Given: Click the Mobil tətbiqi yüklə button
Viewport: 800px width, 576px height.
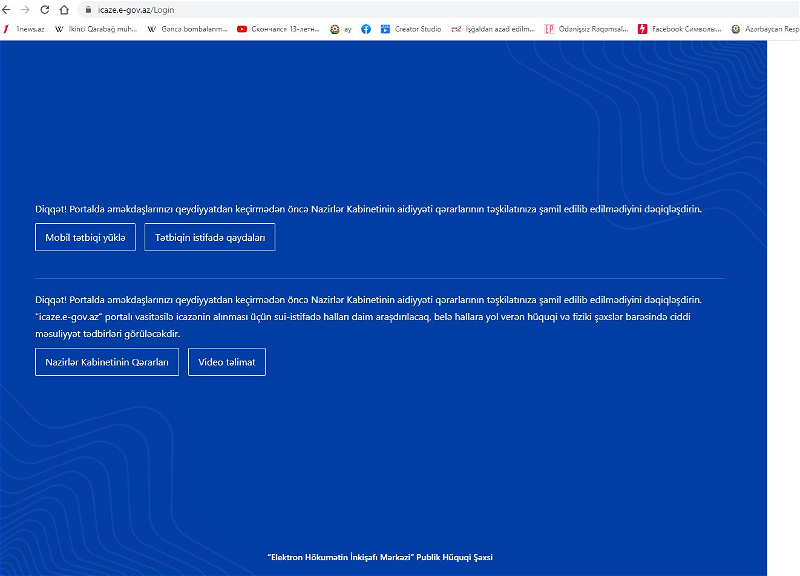Looking at the screenshot, I should tap(85, 237).
